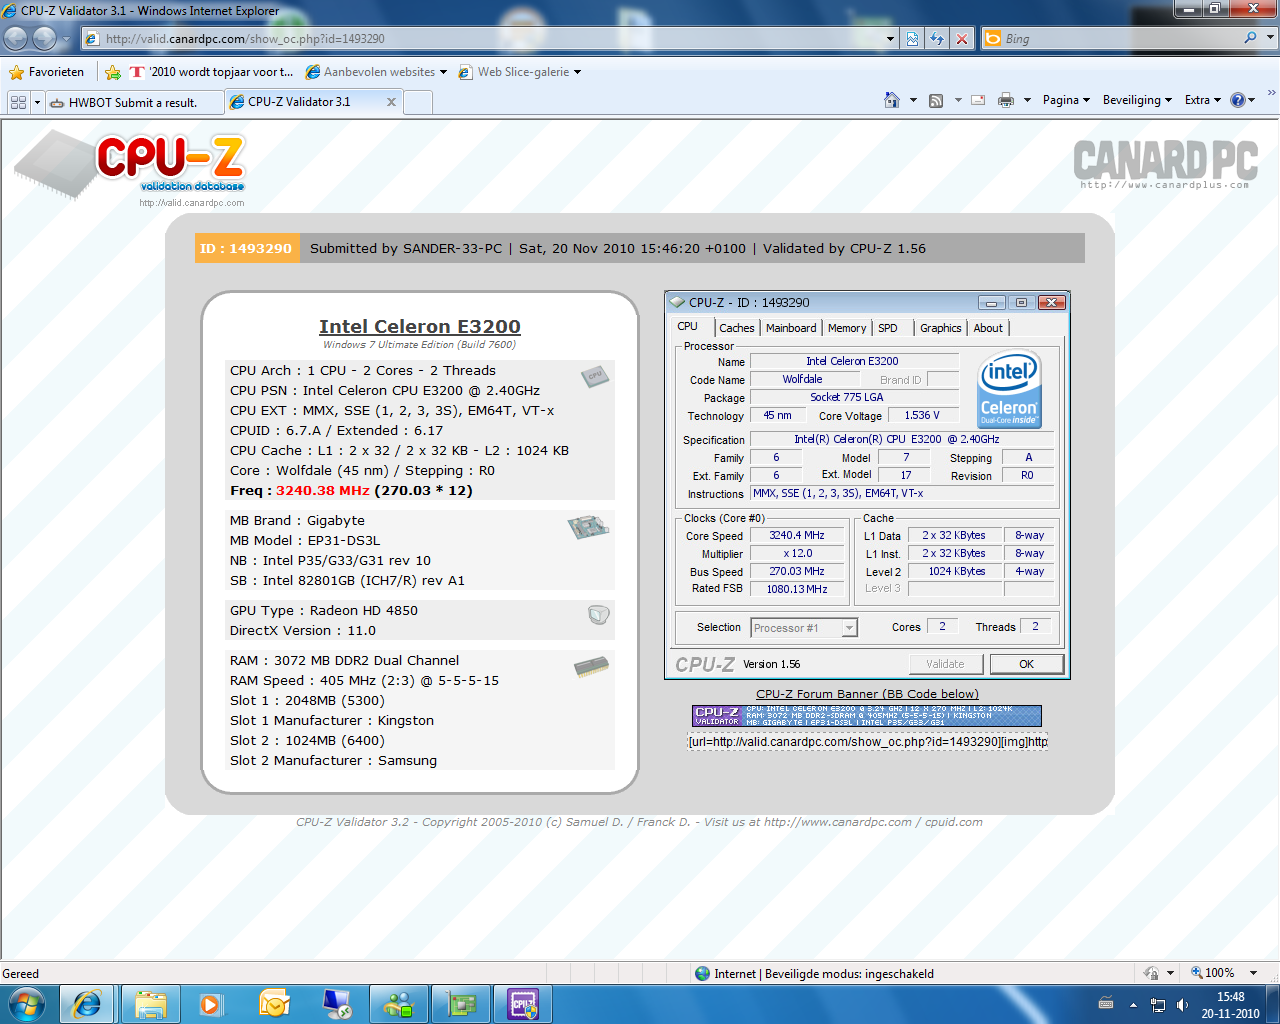Launch Windows Media Player from the taskbar
This screenshot has width=1280, height=1024.
point(211,1004)
